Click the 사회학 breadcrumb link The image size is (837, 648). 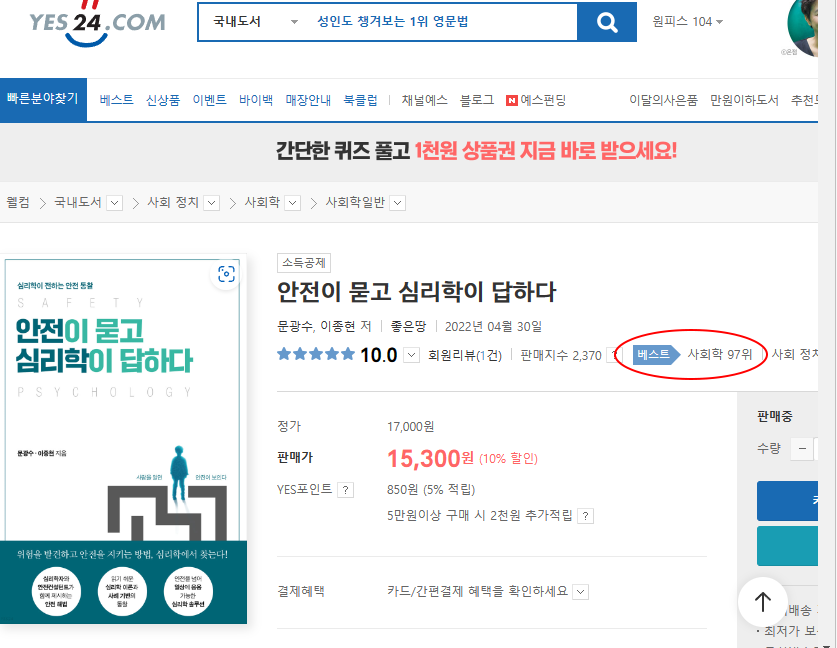262,203
